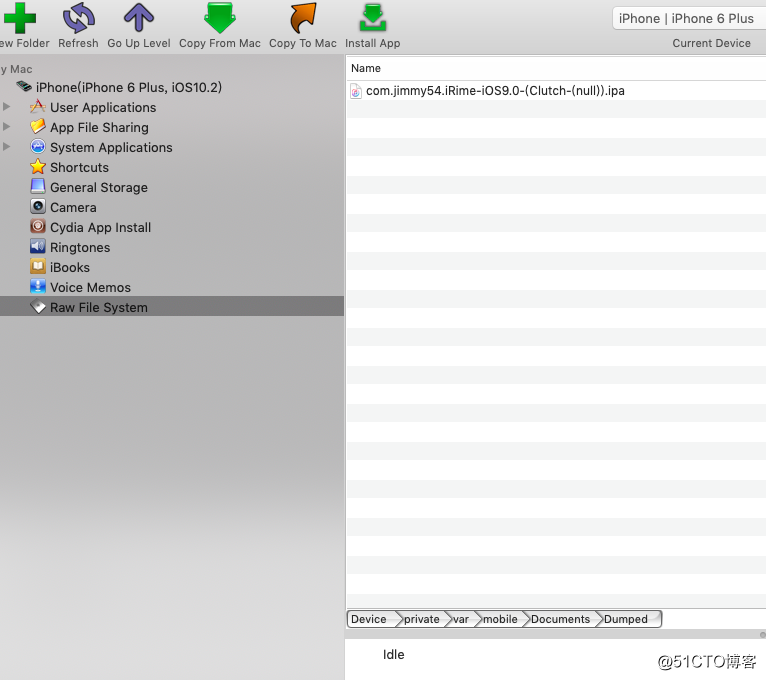Viewport: 766px width, 680px height.
Task: Click the Refresh arrows icon
Action: coord(78,18)
